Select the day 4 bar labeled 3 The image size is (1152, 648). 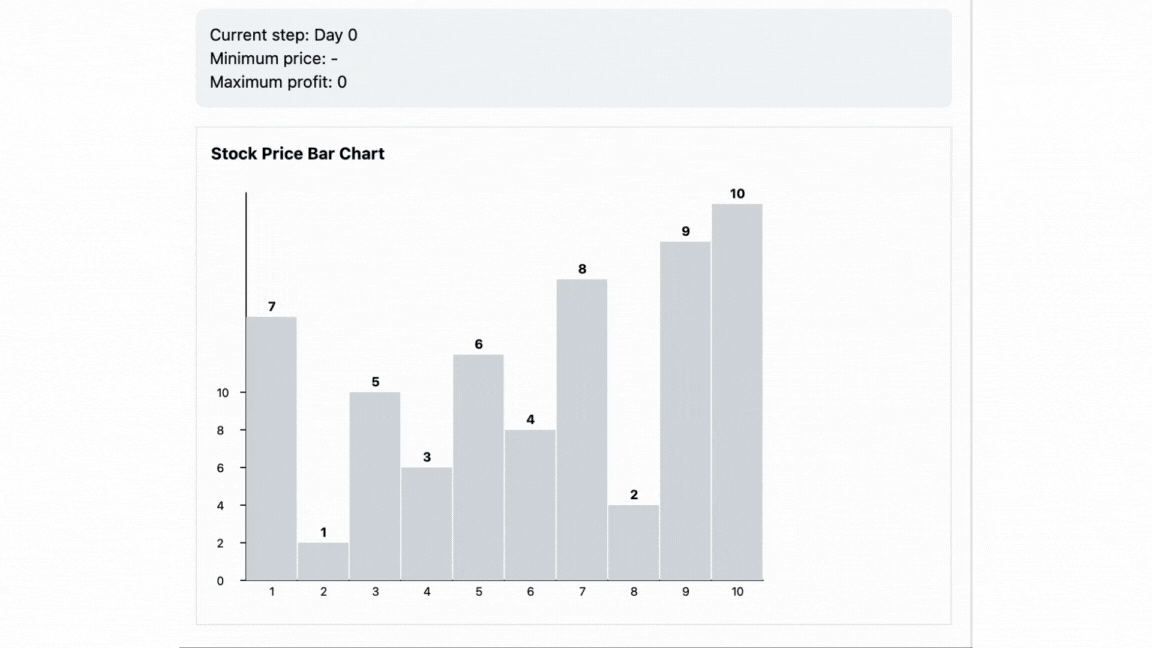[427, 524]
